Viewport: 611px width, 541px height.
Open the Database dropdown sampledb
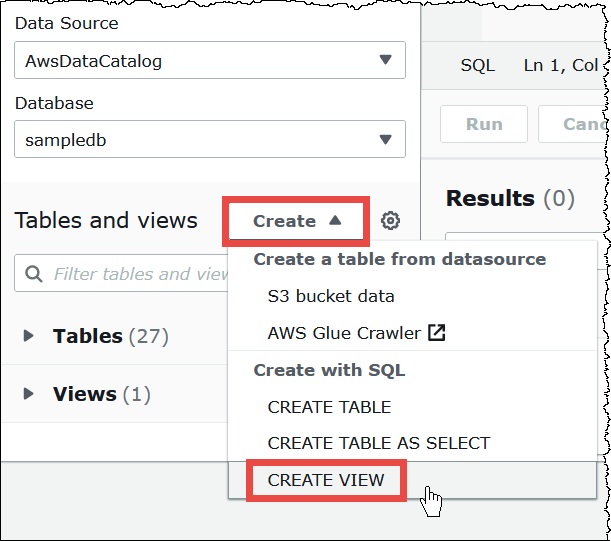tap(209, 140)
